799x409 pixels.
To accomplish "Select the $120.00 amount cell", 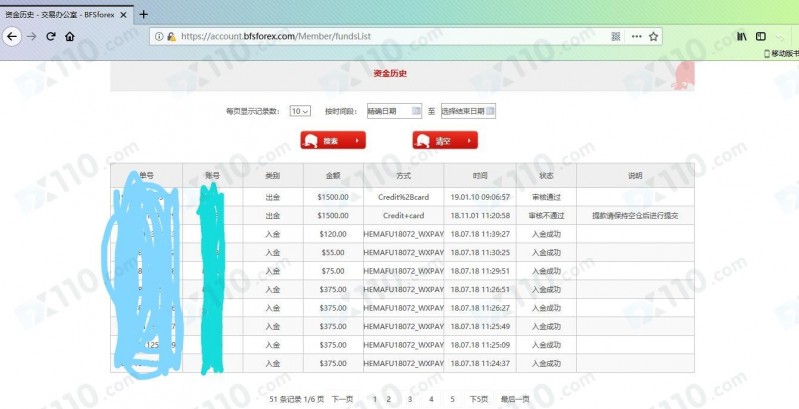I will [x=333, y=234].
